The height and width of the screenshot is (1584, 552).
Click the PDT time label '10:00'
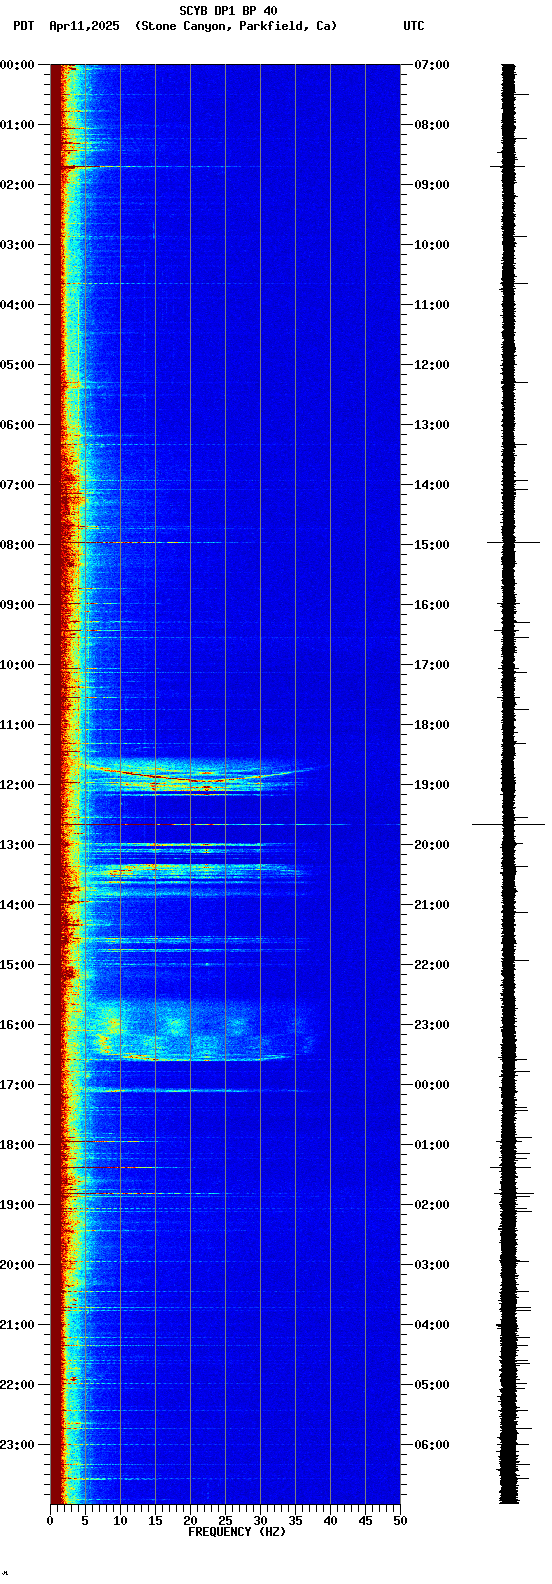18,665
